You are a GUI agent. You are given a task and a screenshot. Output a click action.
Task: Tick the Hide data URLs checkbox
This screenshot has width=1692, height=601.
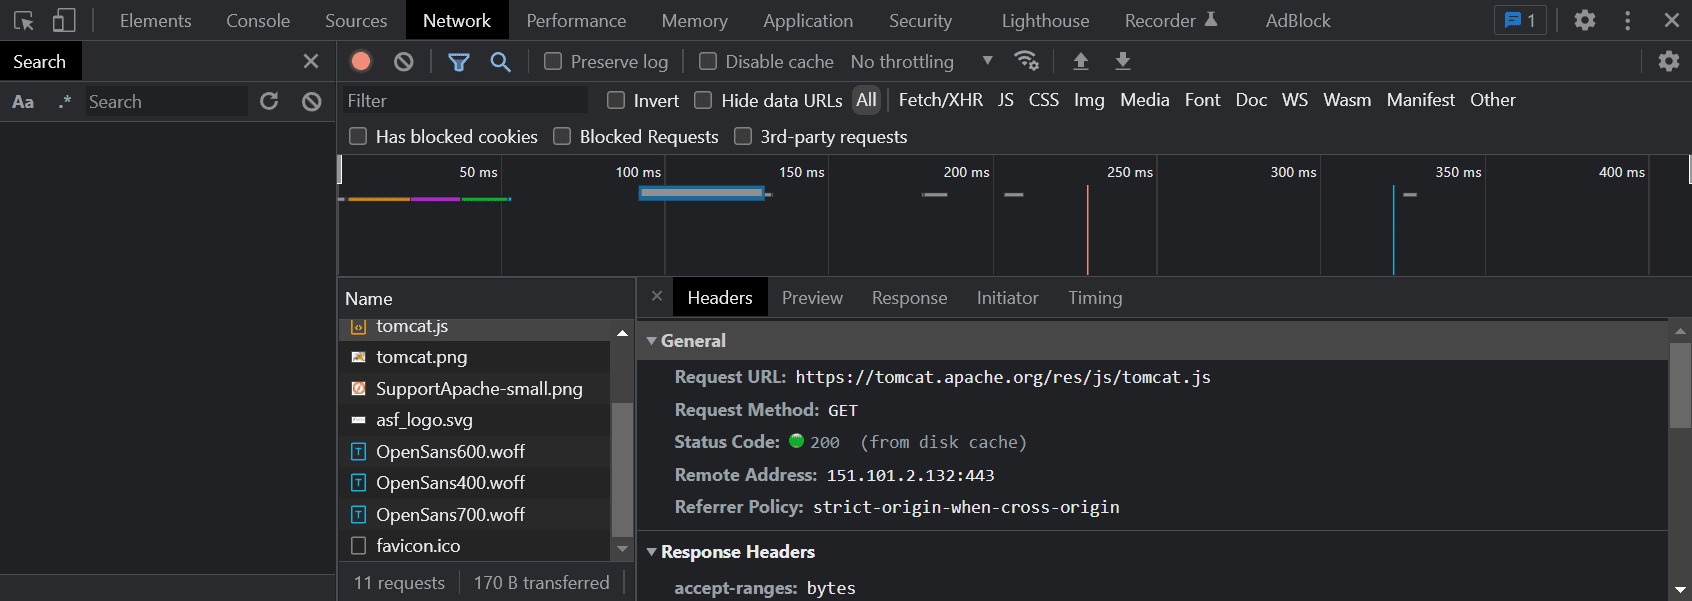tap(703, 100)
